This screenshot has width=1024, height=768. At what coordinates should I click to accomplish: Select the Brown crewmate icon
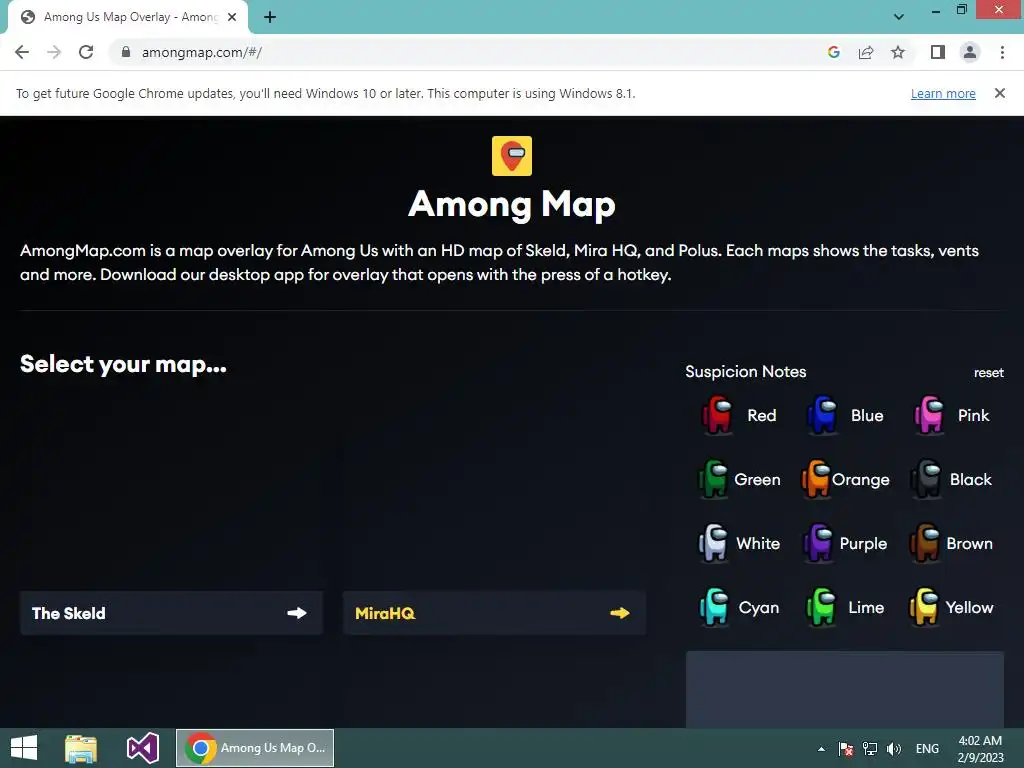925,543
